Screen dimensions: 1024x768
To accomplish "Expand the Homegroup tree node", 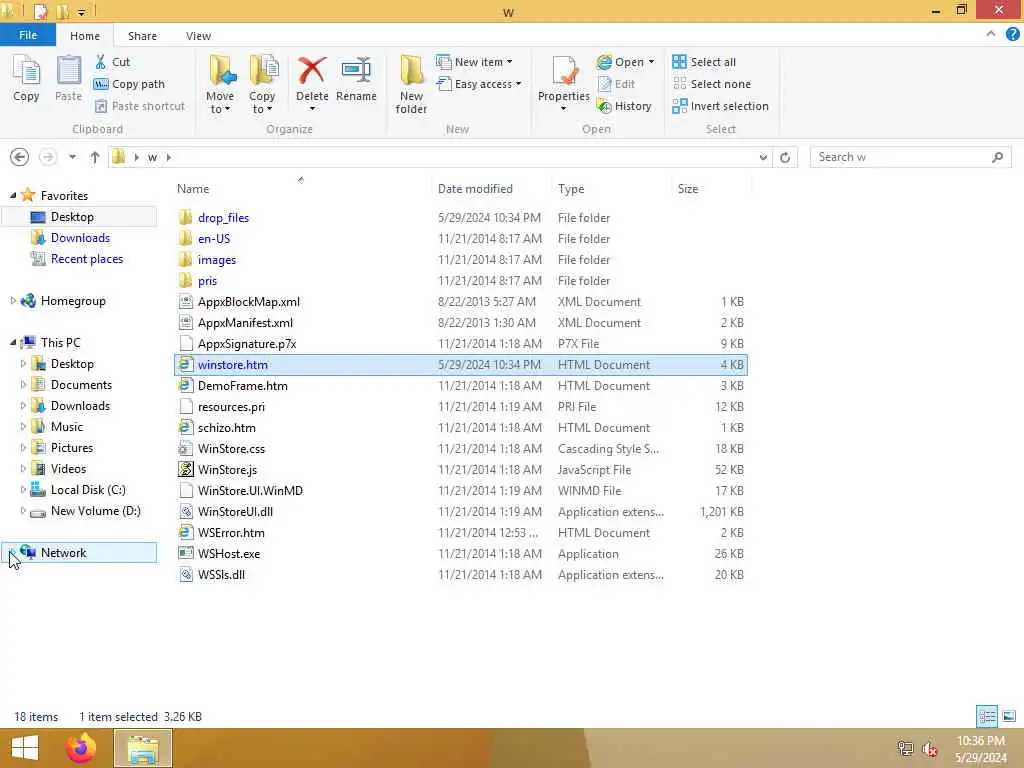I will coord(13,300).
